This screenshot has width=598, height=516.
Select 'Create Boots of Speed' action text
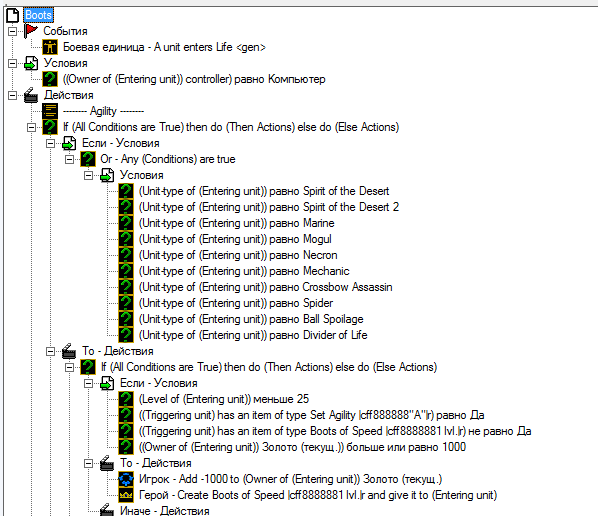pos(318,495)
